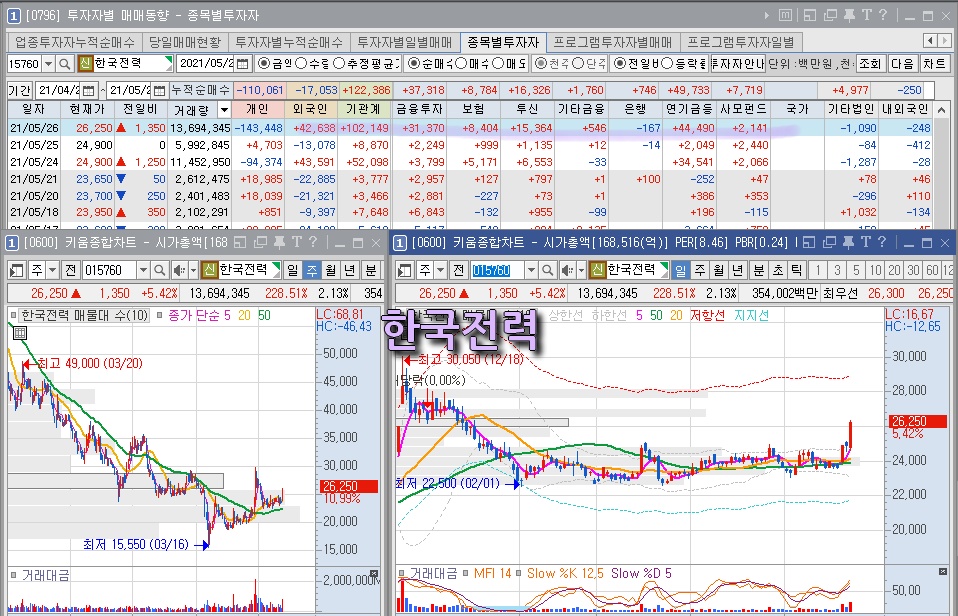The image size is (958, 616).
Task: Select the 전일비 radio option
Action: (x=620, y=64)
